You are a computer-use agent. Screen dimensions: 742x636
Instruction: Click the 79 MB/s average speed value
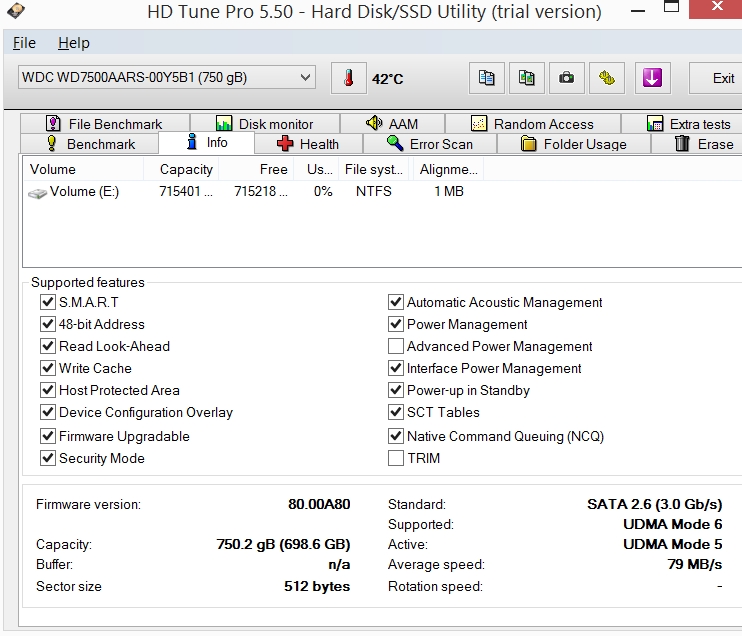695,565
